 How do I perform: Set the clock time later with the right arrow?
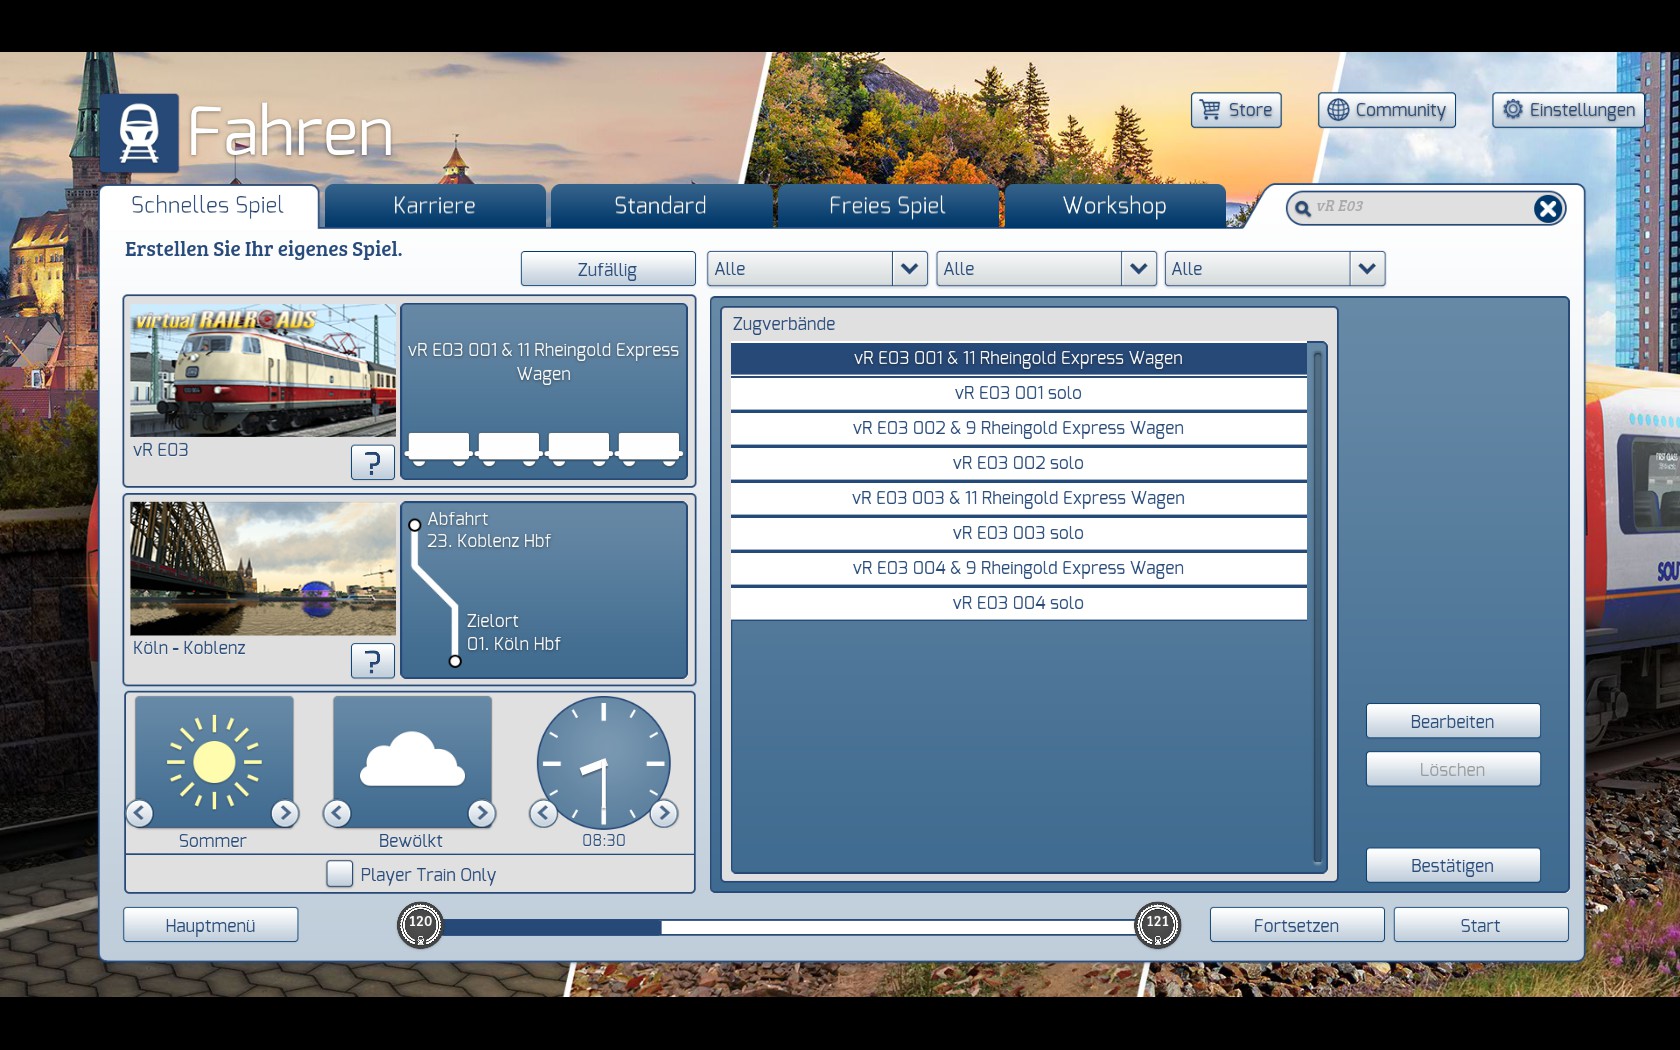point(664,813)
